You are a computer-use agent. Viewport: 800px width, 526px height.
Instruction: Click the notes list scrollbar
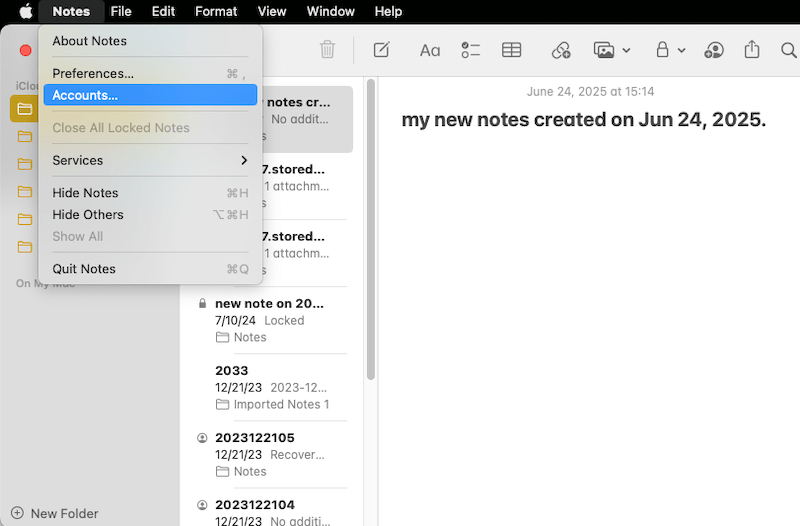coord(371,230)
